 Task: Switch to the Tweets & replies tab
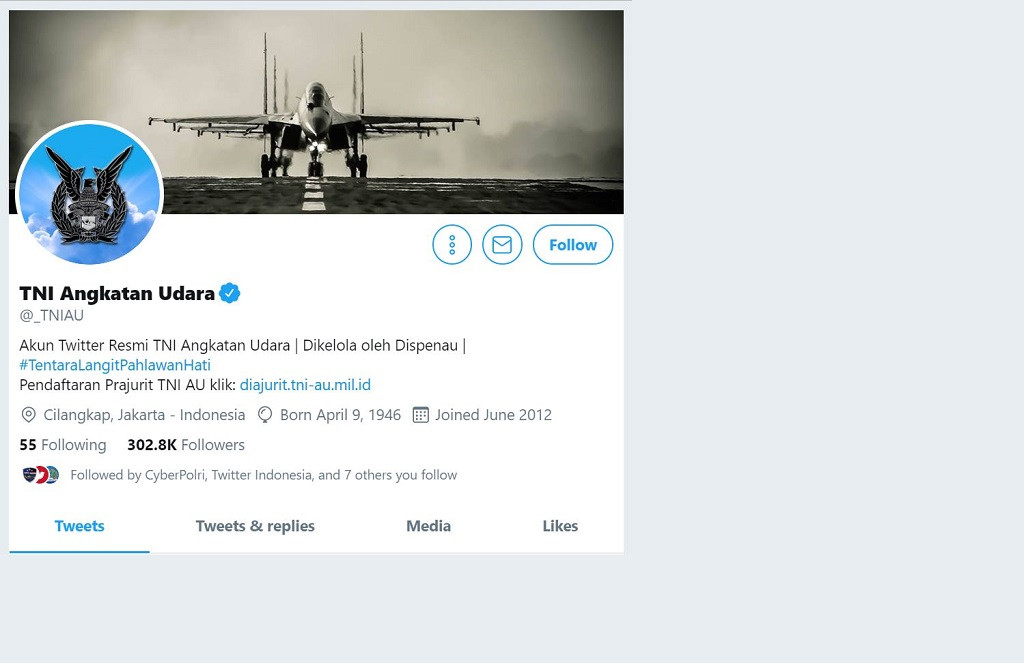pyautogui.click(x=255, y=526)
